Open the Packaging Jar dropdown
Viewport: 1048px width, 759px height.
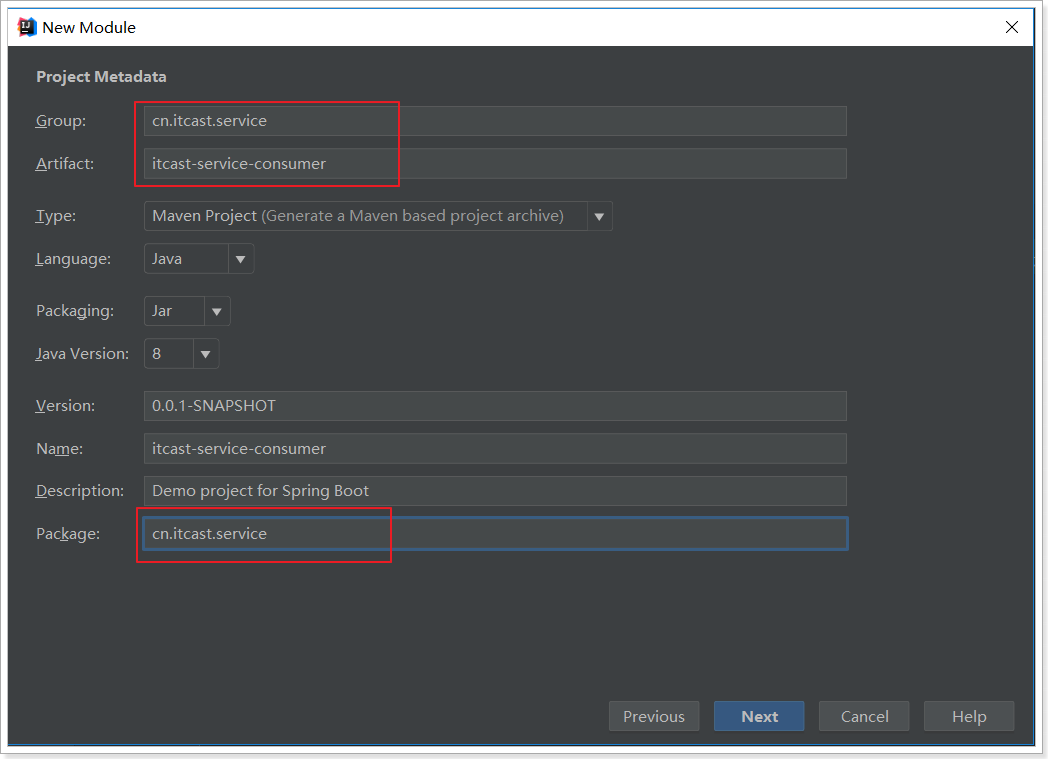click(217, 311)
